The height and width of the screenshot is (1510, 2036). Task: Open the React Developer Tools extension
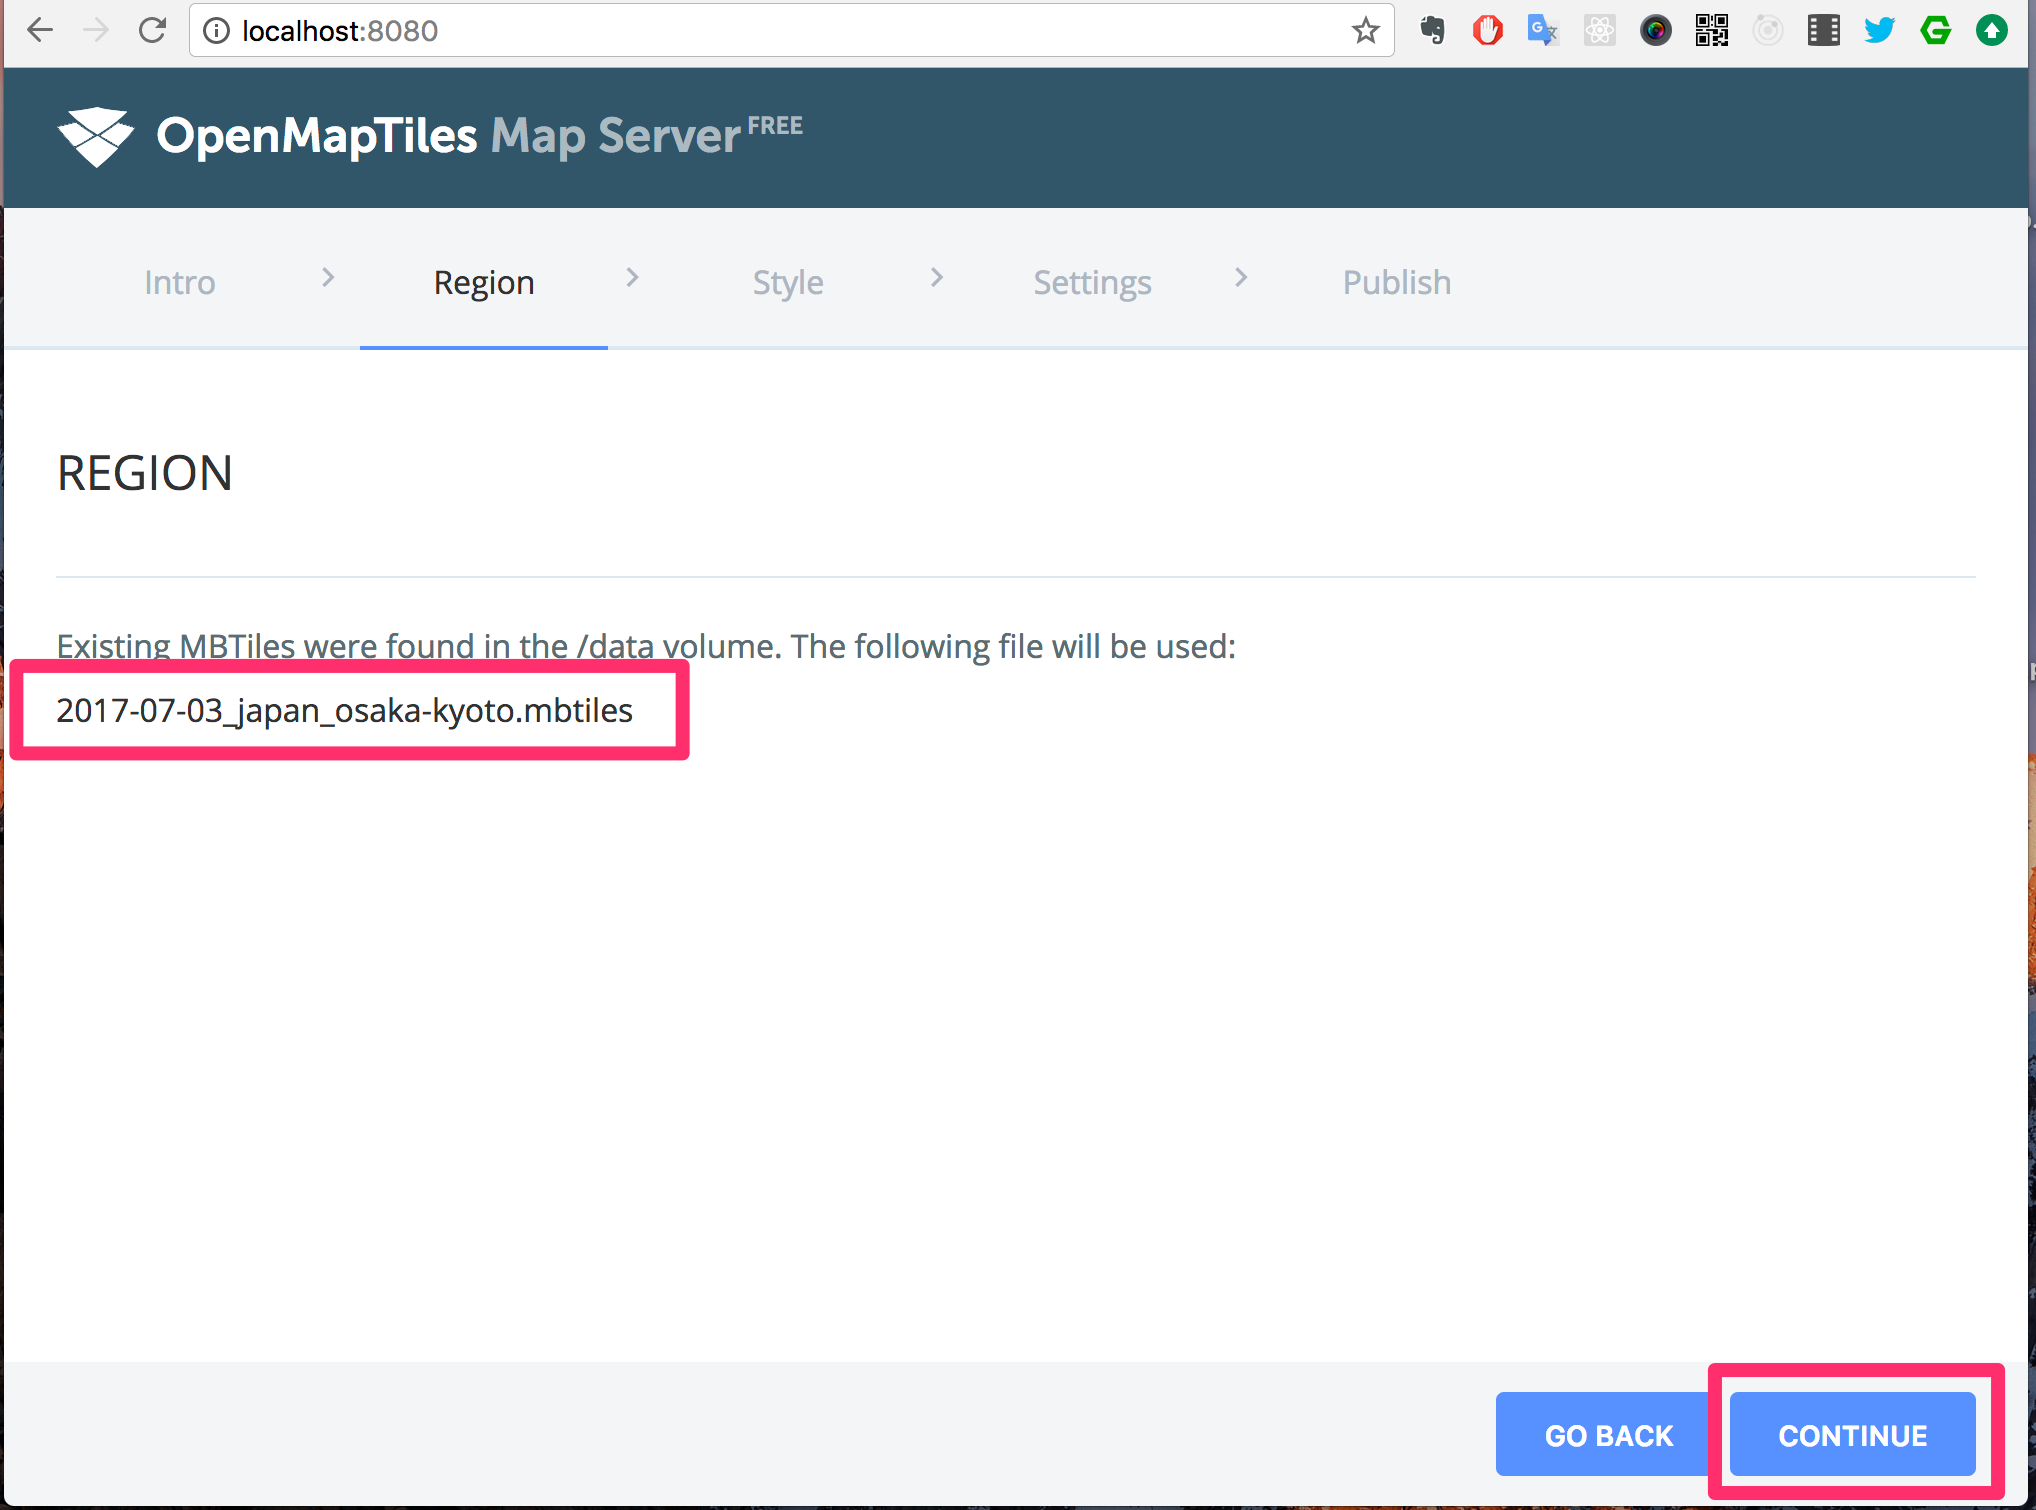[1599, 30]
